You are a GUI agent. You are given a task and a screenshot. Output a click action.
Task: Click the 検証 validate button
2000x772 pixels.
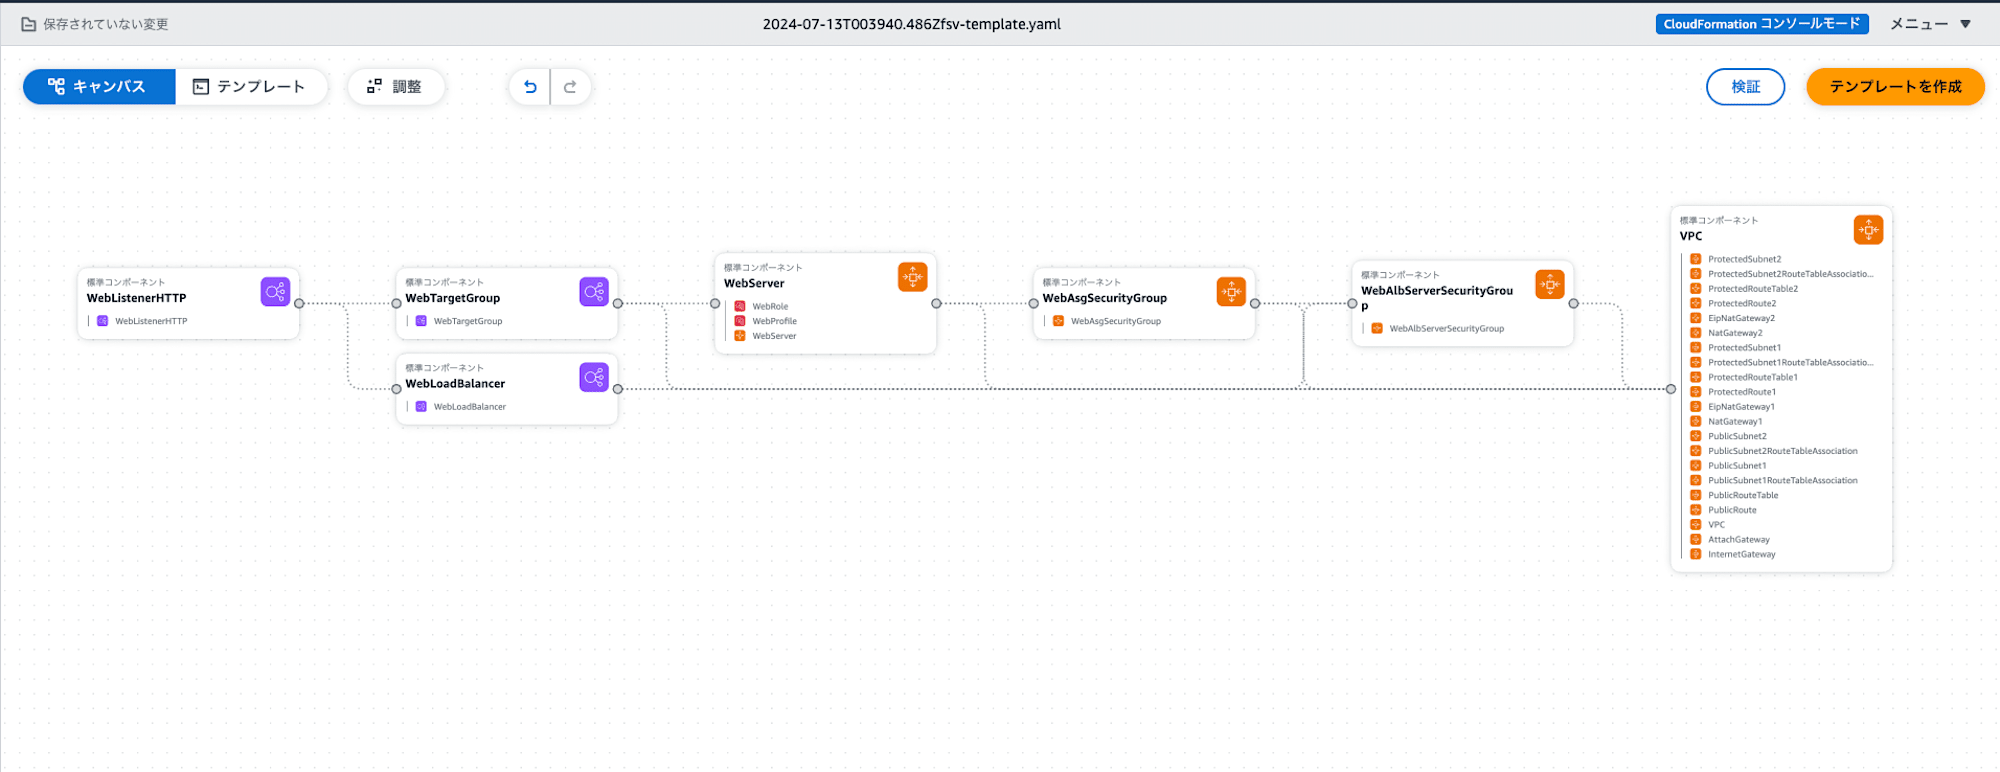tap(1746, 87)
